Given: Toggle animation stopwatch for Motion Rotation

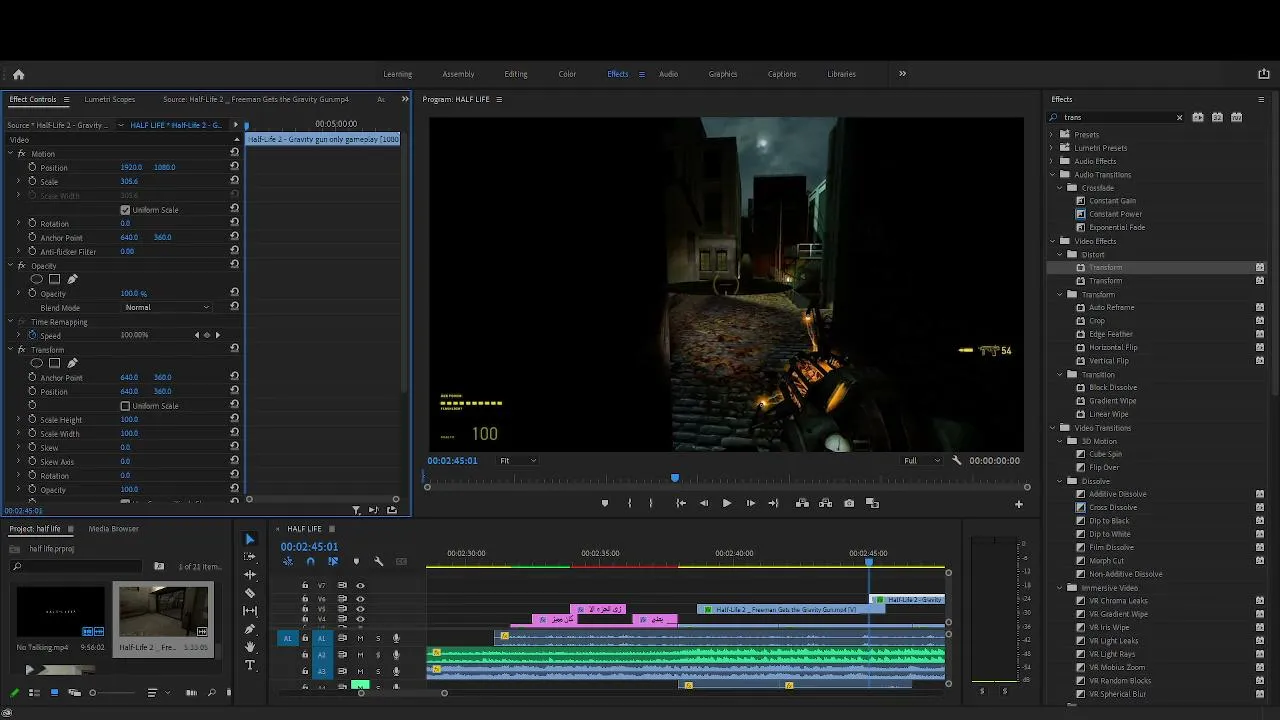Looking at the screenshot, I should point(32,223).
